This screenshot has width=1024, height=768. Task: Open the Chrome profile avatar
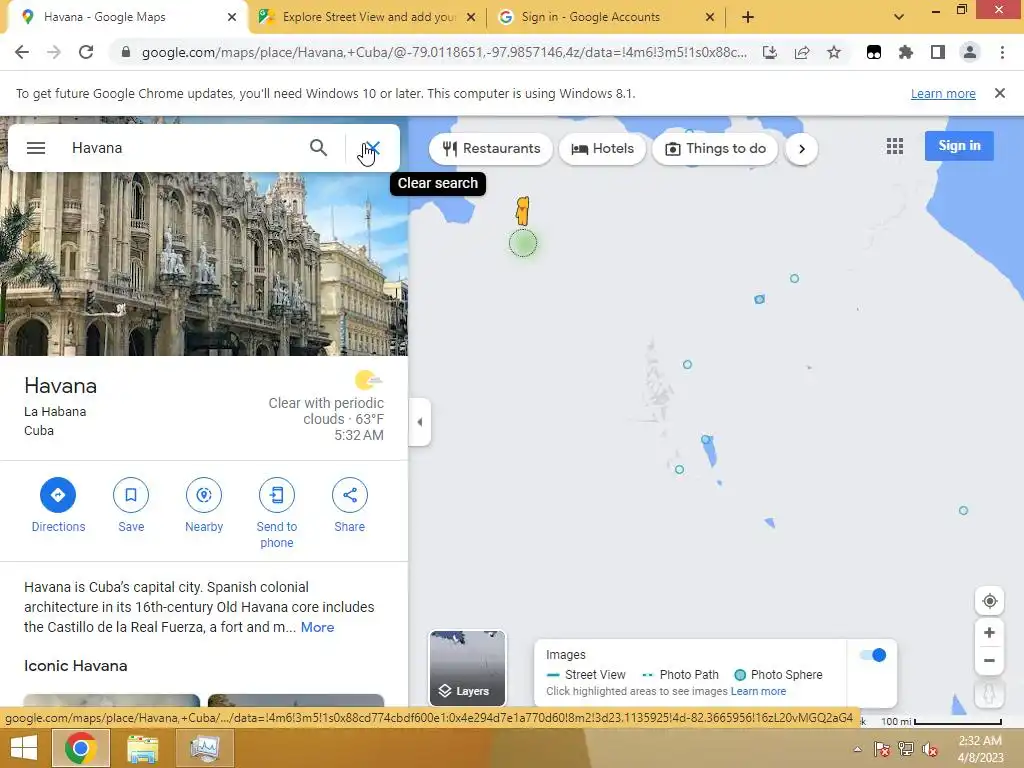tap(970, 52)
